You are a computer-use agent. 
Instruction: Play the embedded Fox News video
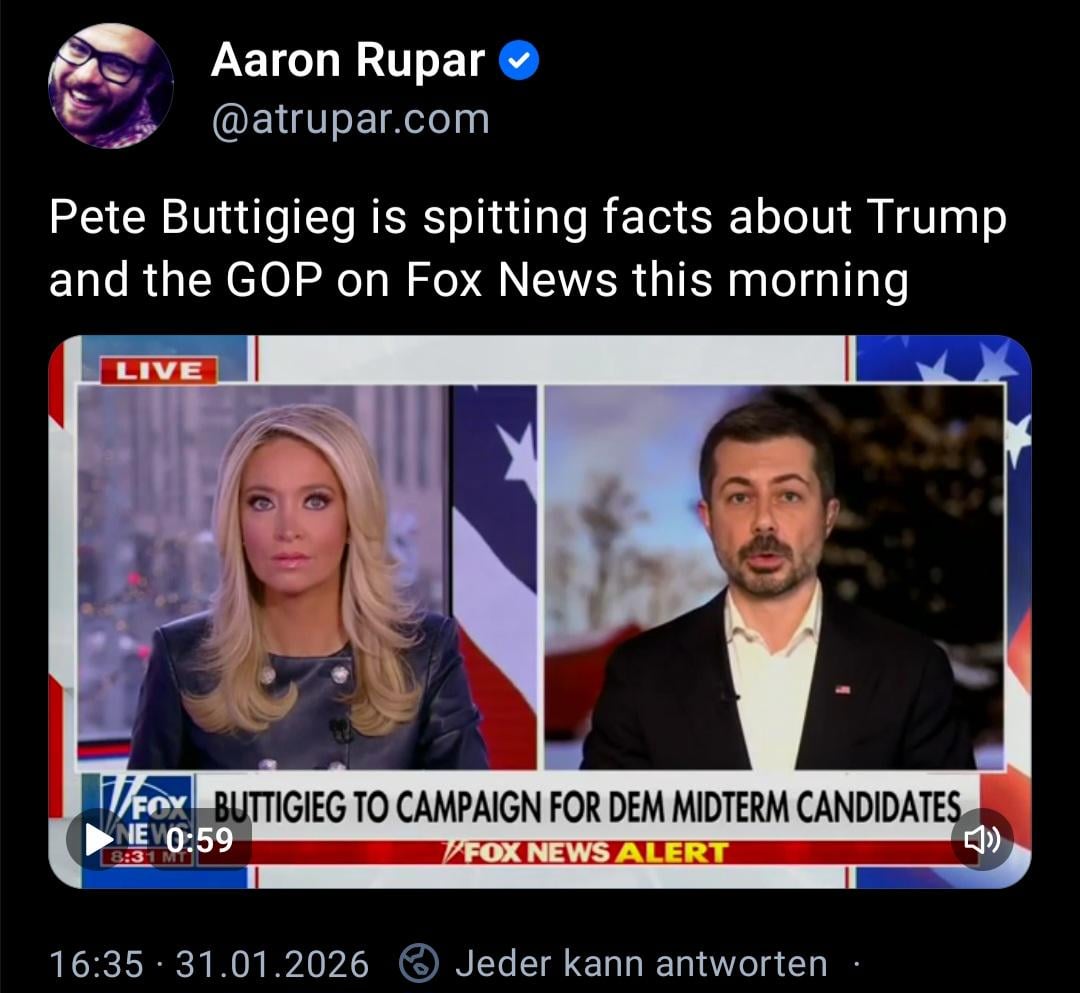[x=98, y=840]
